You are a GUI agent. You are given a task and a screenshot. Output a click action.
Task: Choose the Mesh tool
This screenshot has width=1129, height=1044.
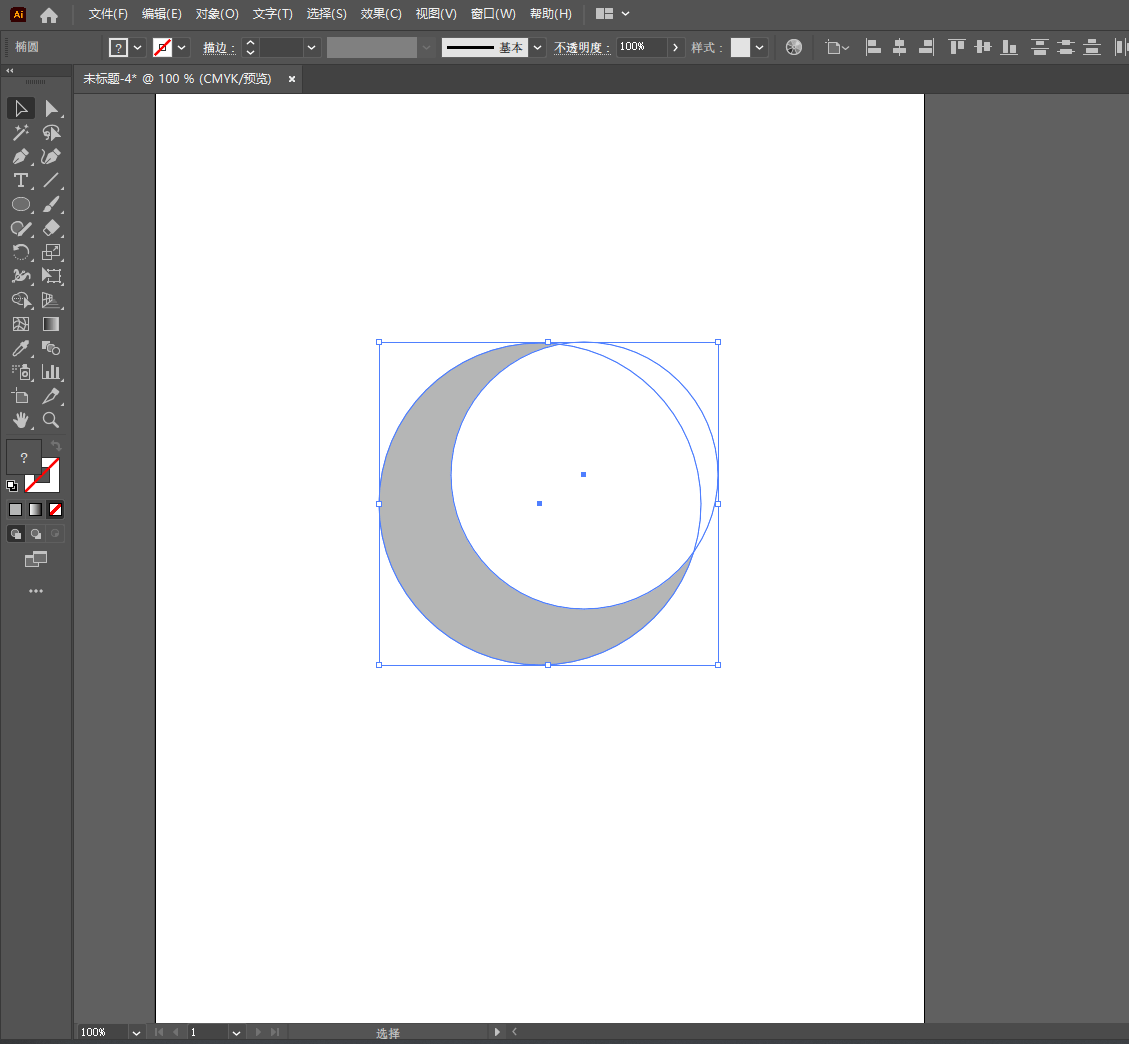click(21, 324)
